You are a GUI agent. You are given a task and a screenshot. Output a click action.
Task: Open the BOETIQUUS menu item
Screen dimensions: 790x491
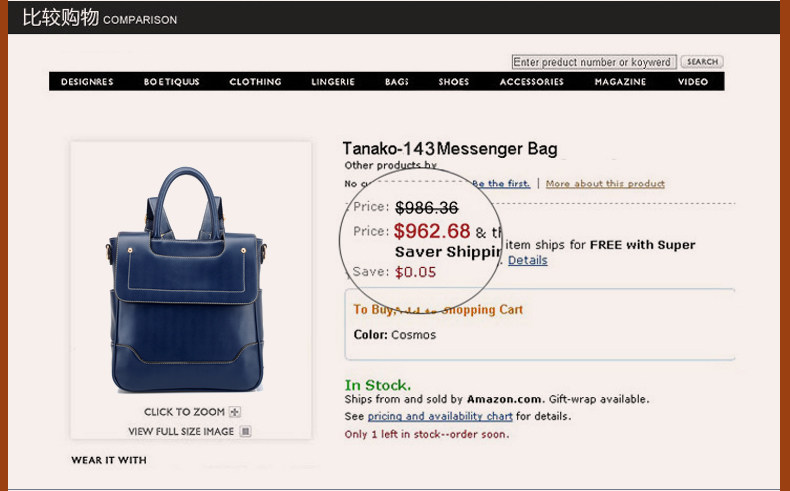pos(171,82)
